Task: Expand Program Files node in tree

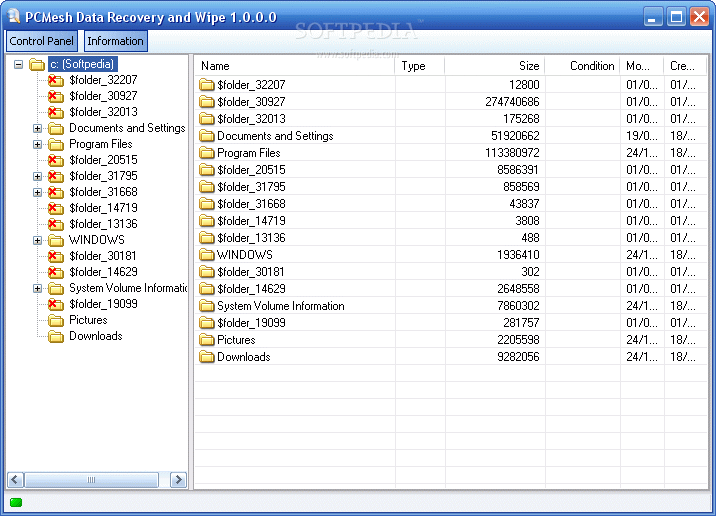Action: click(37, 144)
